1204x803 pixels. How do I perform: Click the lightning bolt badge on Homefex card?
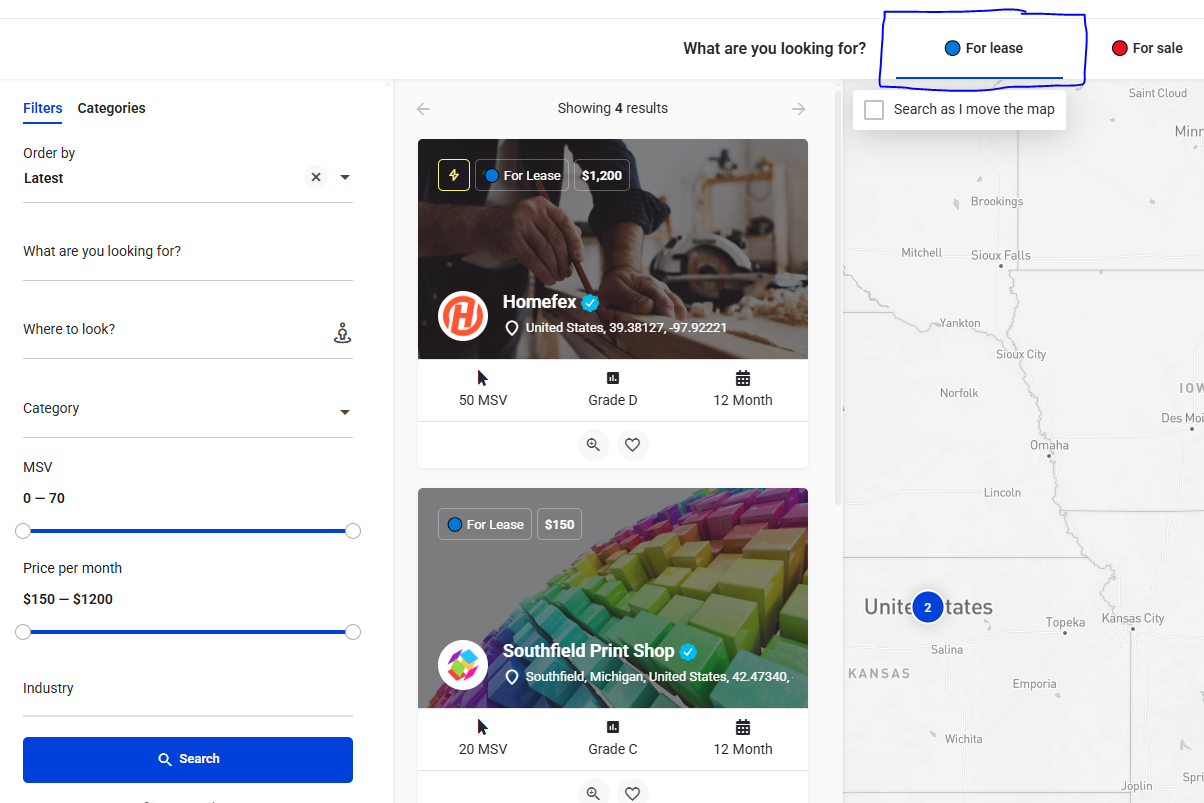tap(454, 175)
